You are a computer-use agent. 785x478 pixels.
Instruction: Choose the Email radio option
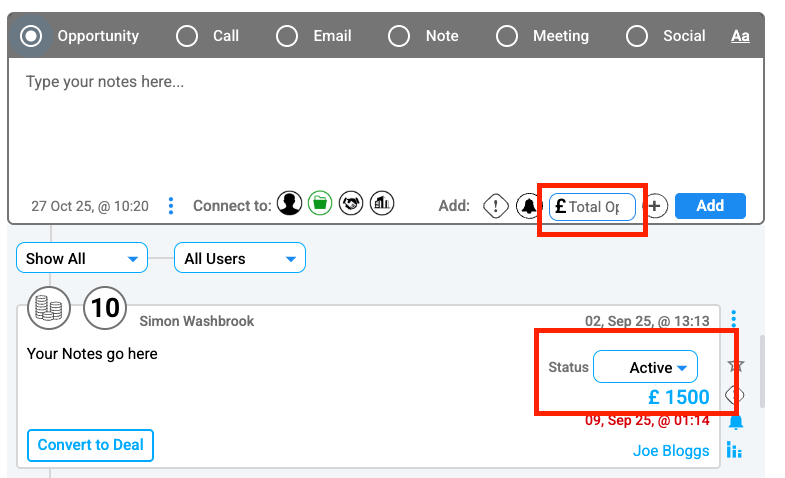tap(287, 36)
